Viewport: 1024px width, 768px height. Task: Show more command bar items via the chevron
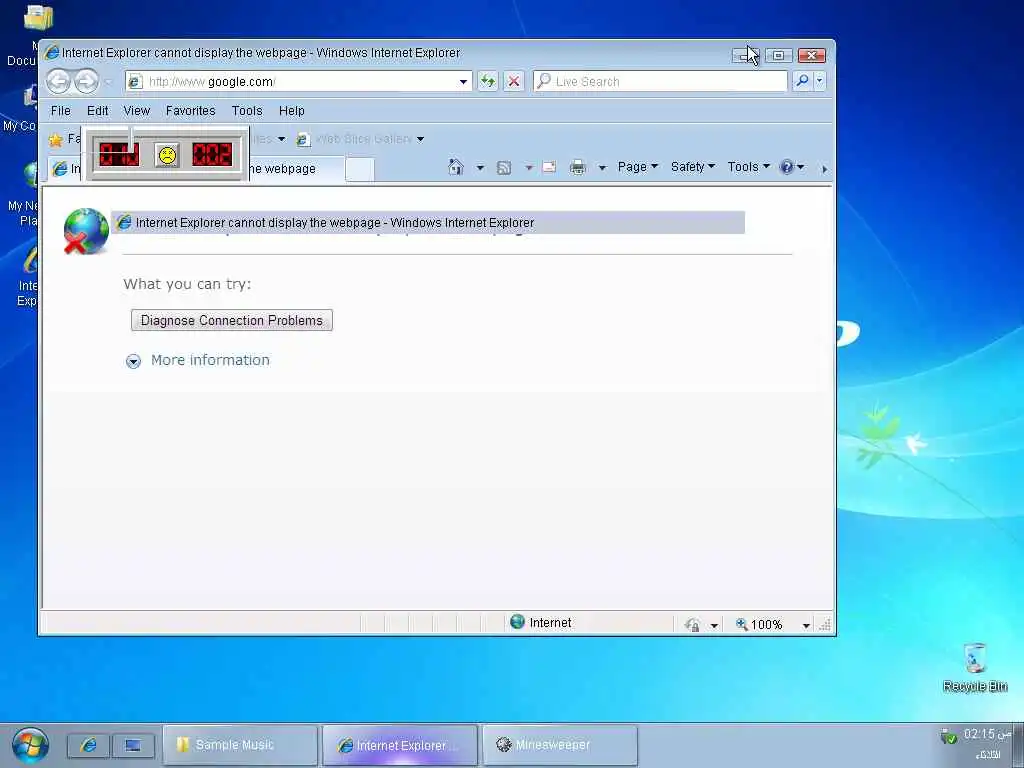click(824, 169)
